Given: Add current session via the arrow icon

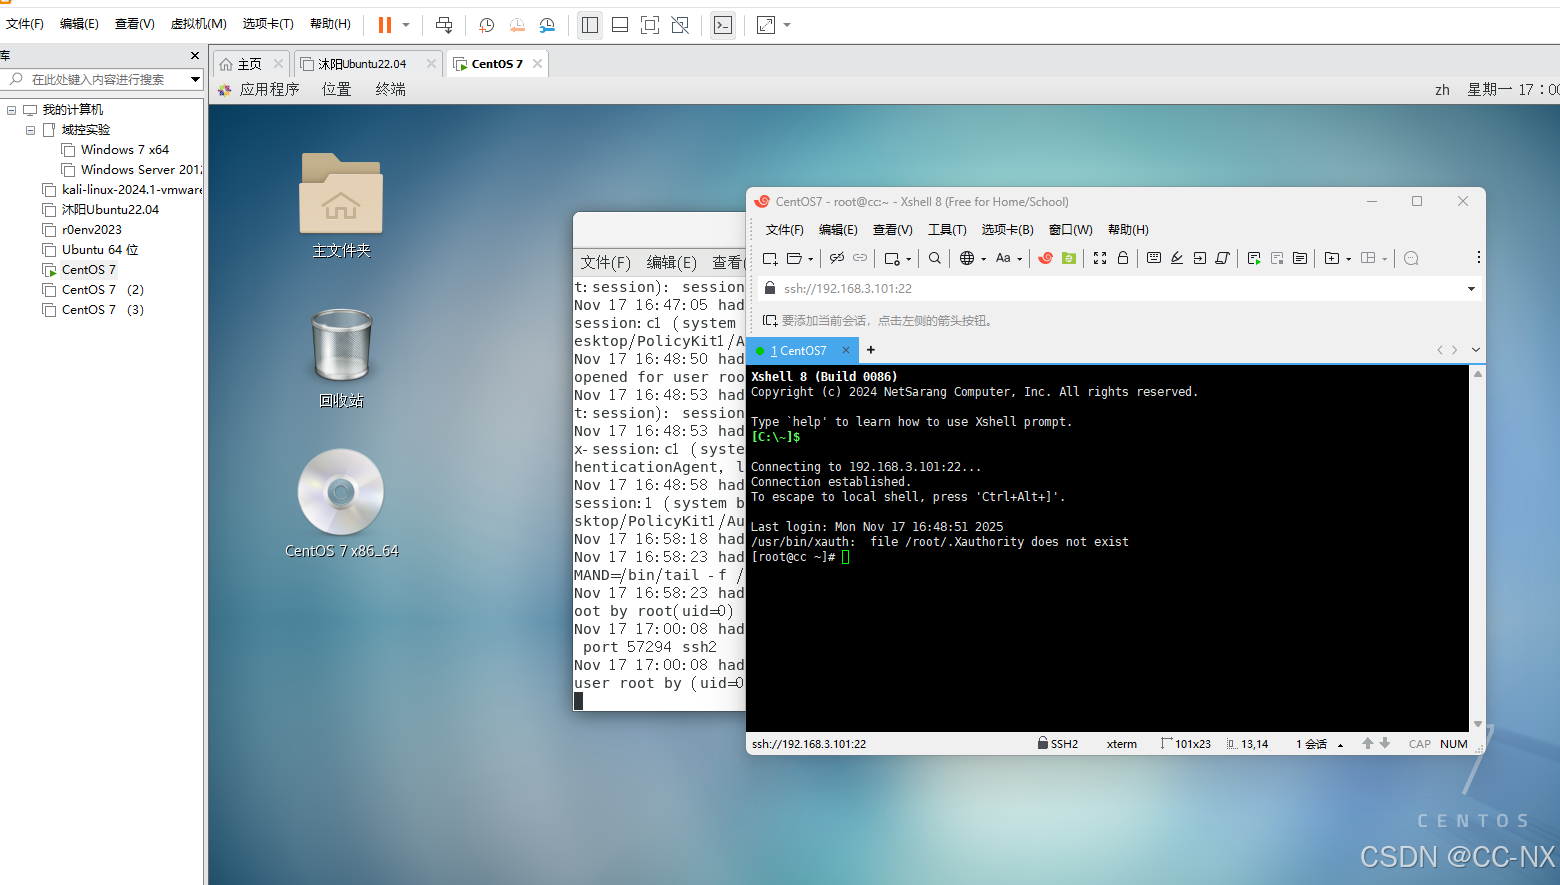Looking at the screenshot, I should coord(770,321).
